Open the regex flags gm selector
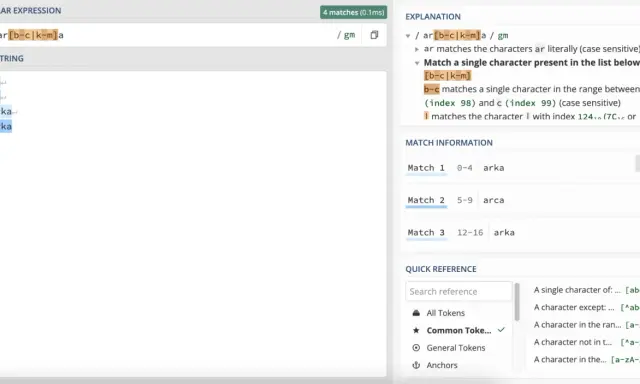Screen dimensions: 640x384 346,35
